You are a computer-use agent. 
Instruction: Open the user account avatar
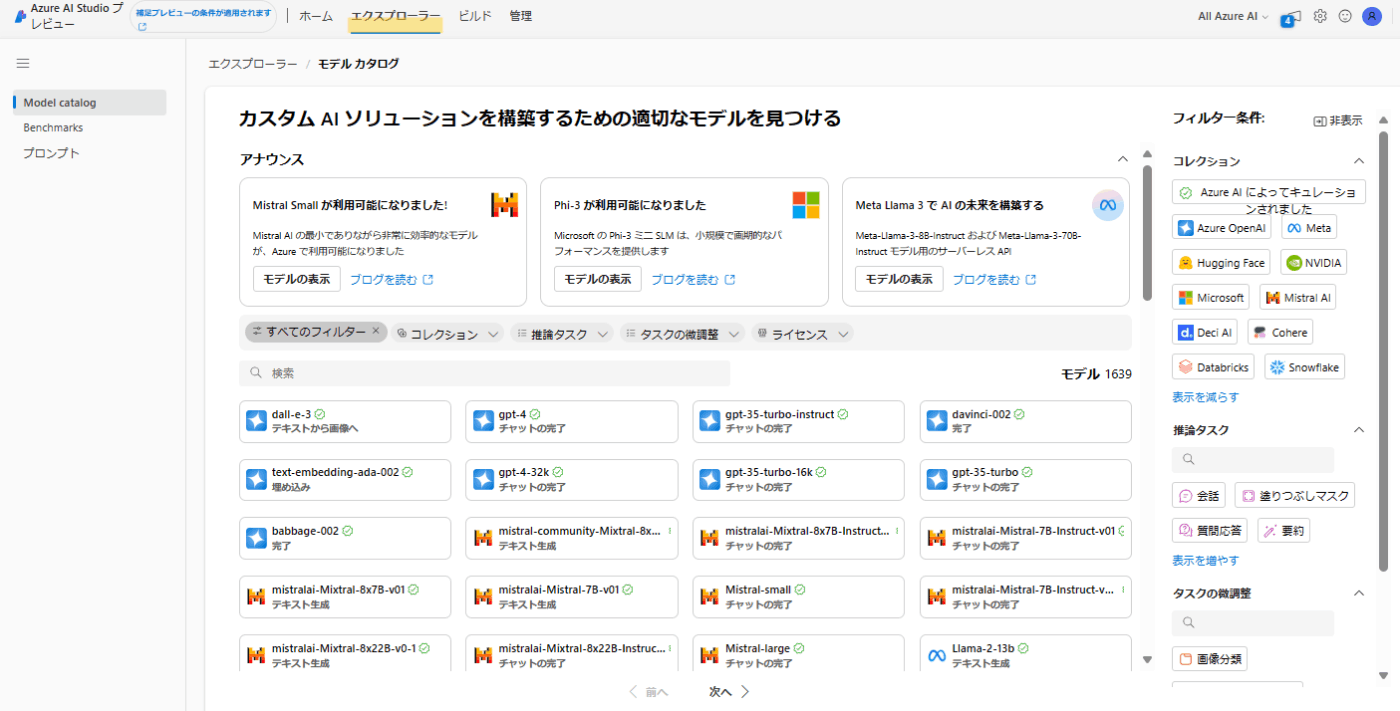coord(1372,16)
